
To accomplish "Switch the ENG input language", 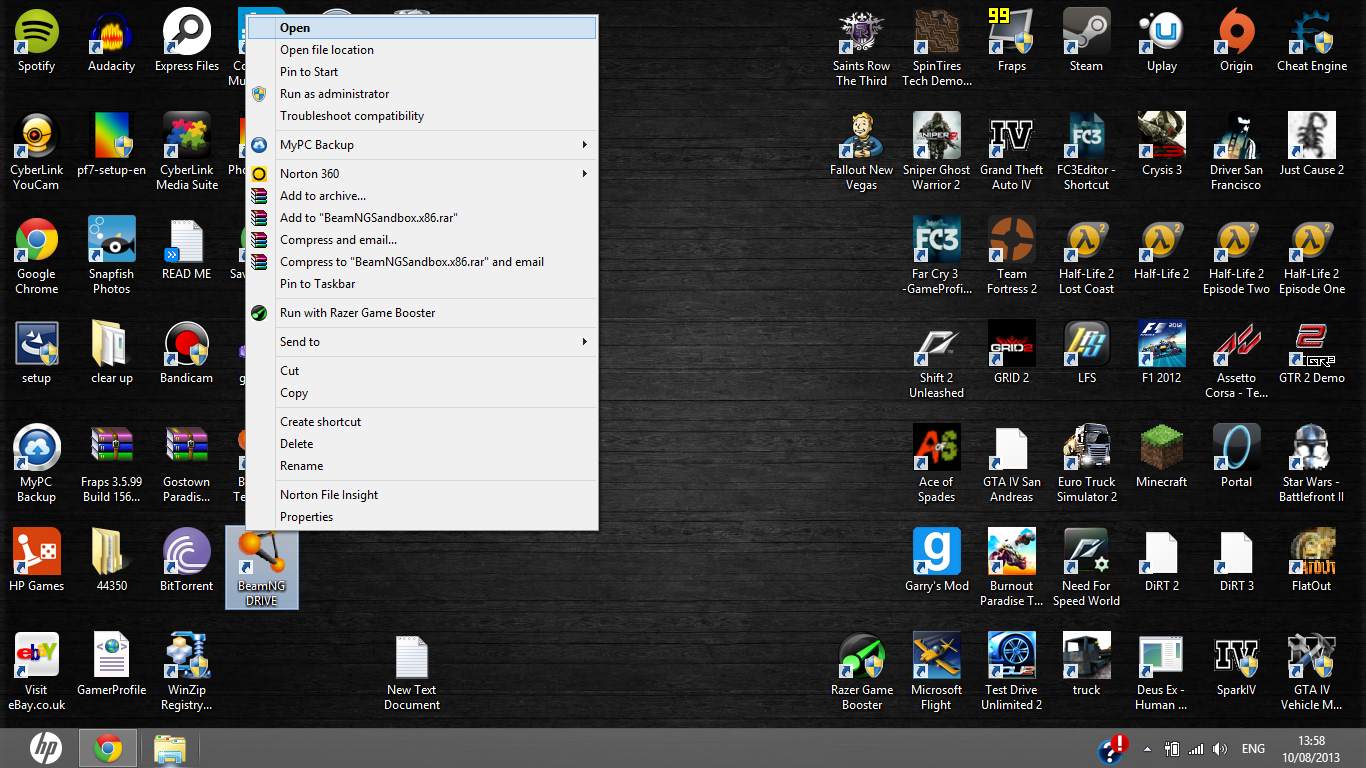I will [1253, 749].
